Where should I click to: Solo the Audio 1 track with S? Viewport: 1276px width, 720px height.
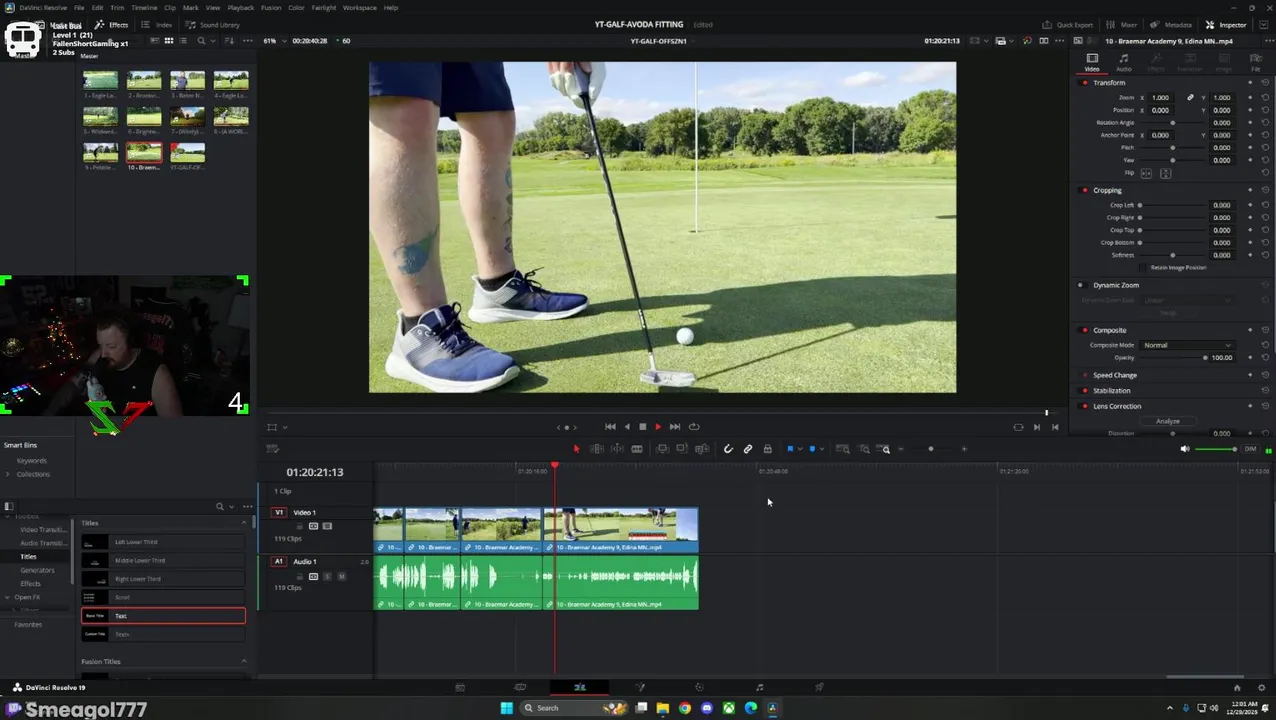327,576
